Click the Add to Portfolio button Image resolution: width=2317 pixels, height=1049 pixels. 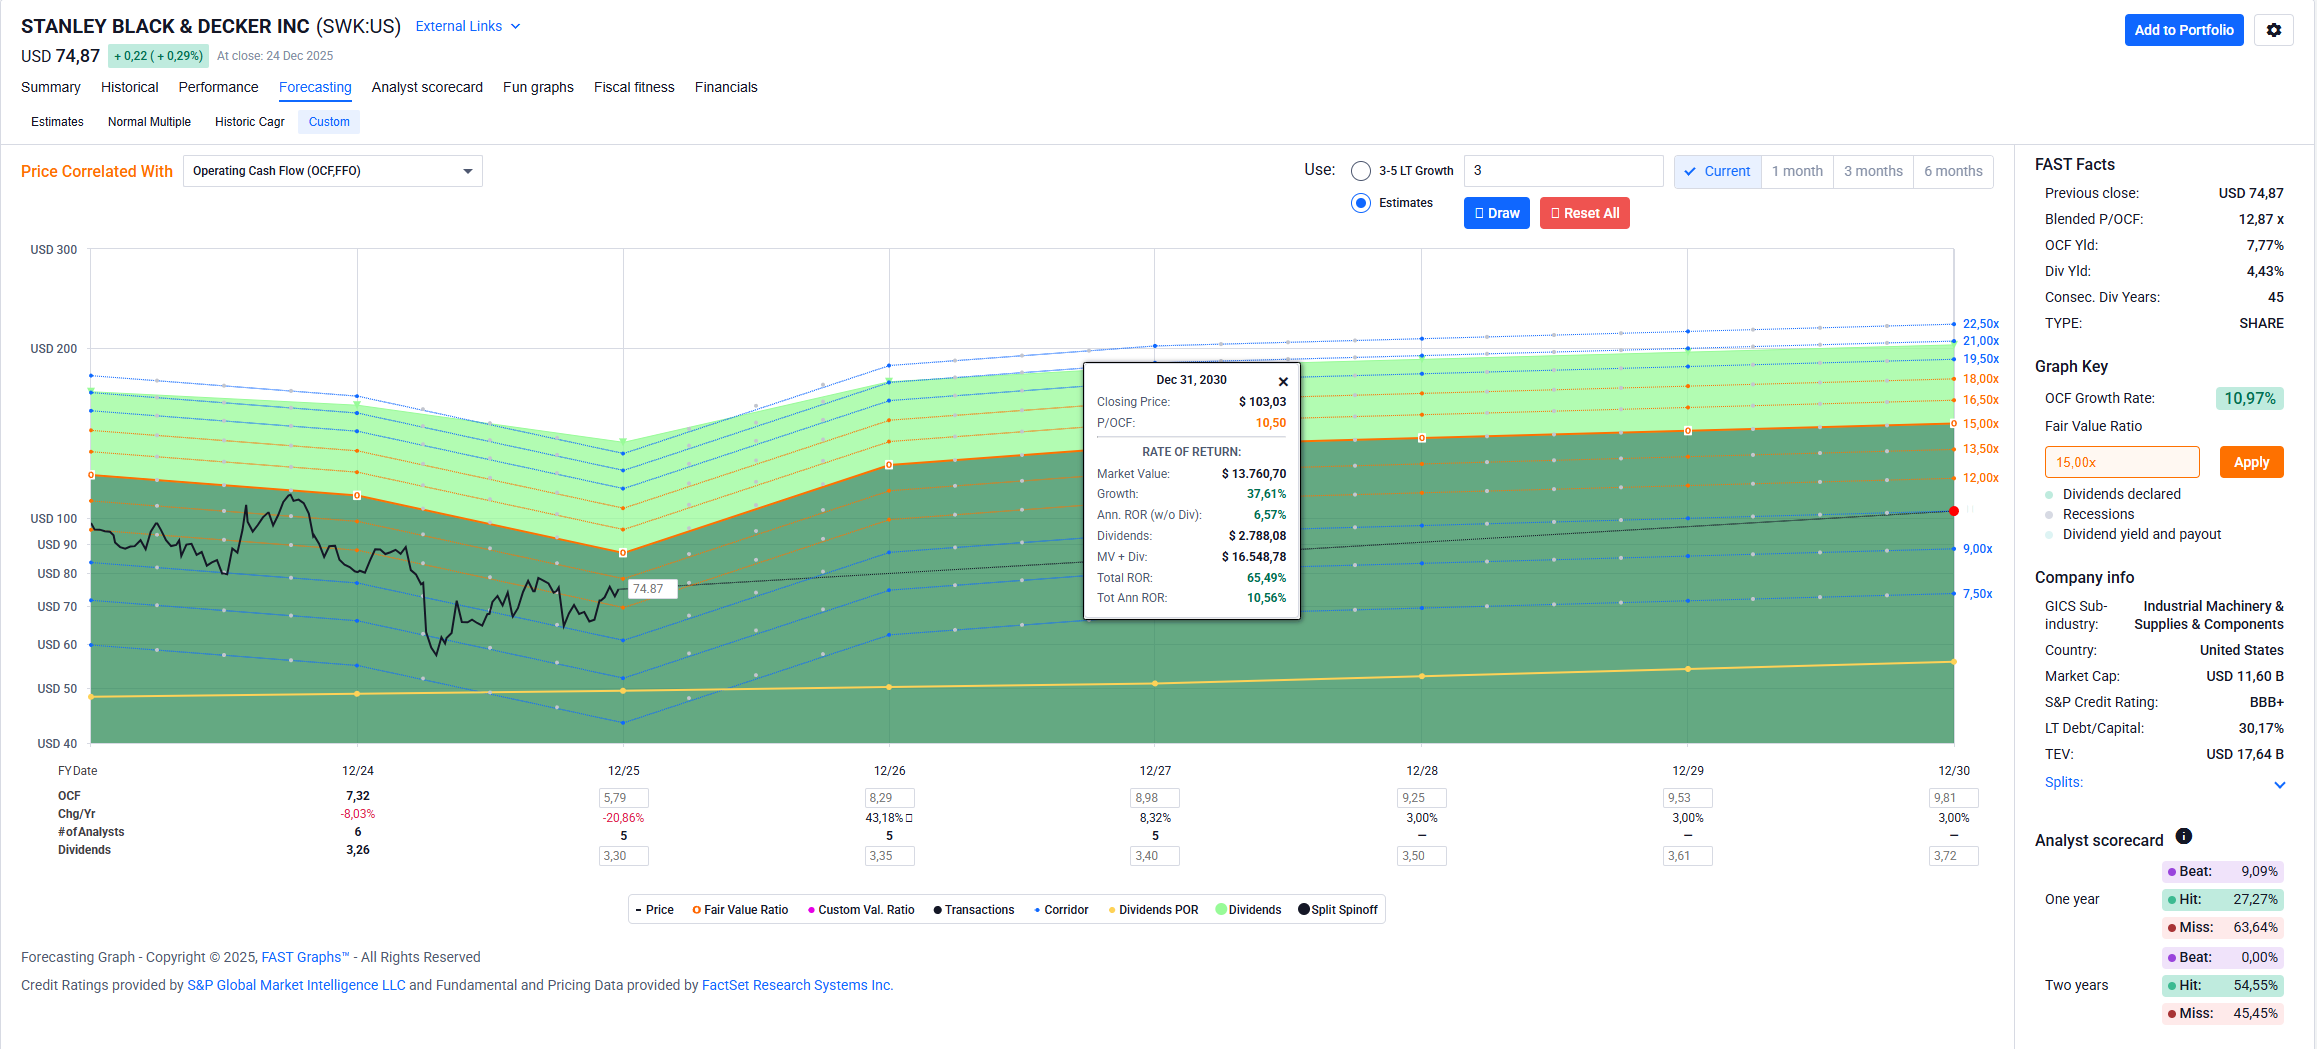point(2183,30)
